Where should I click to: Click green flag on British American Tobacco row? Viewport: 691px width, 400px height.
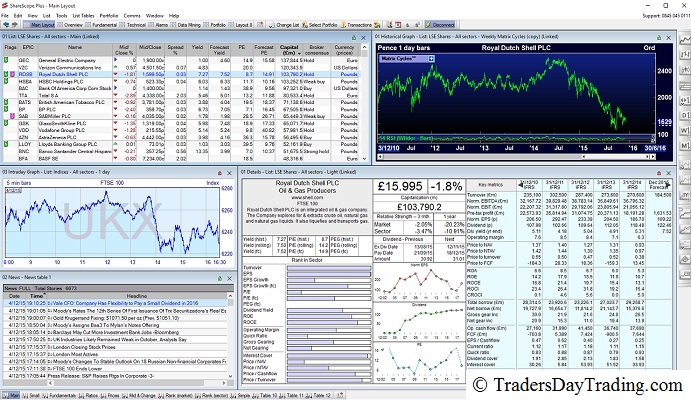pyautogui.click(x=6, y=102)
